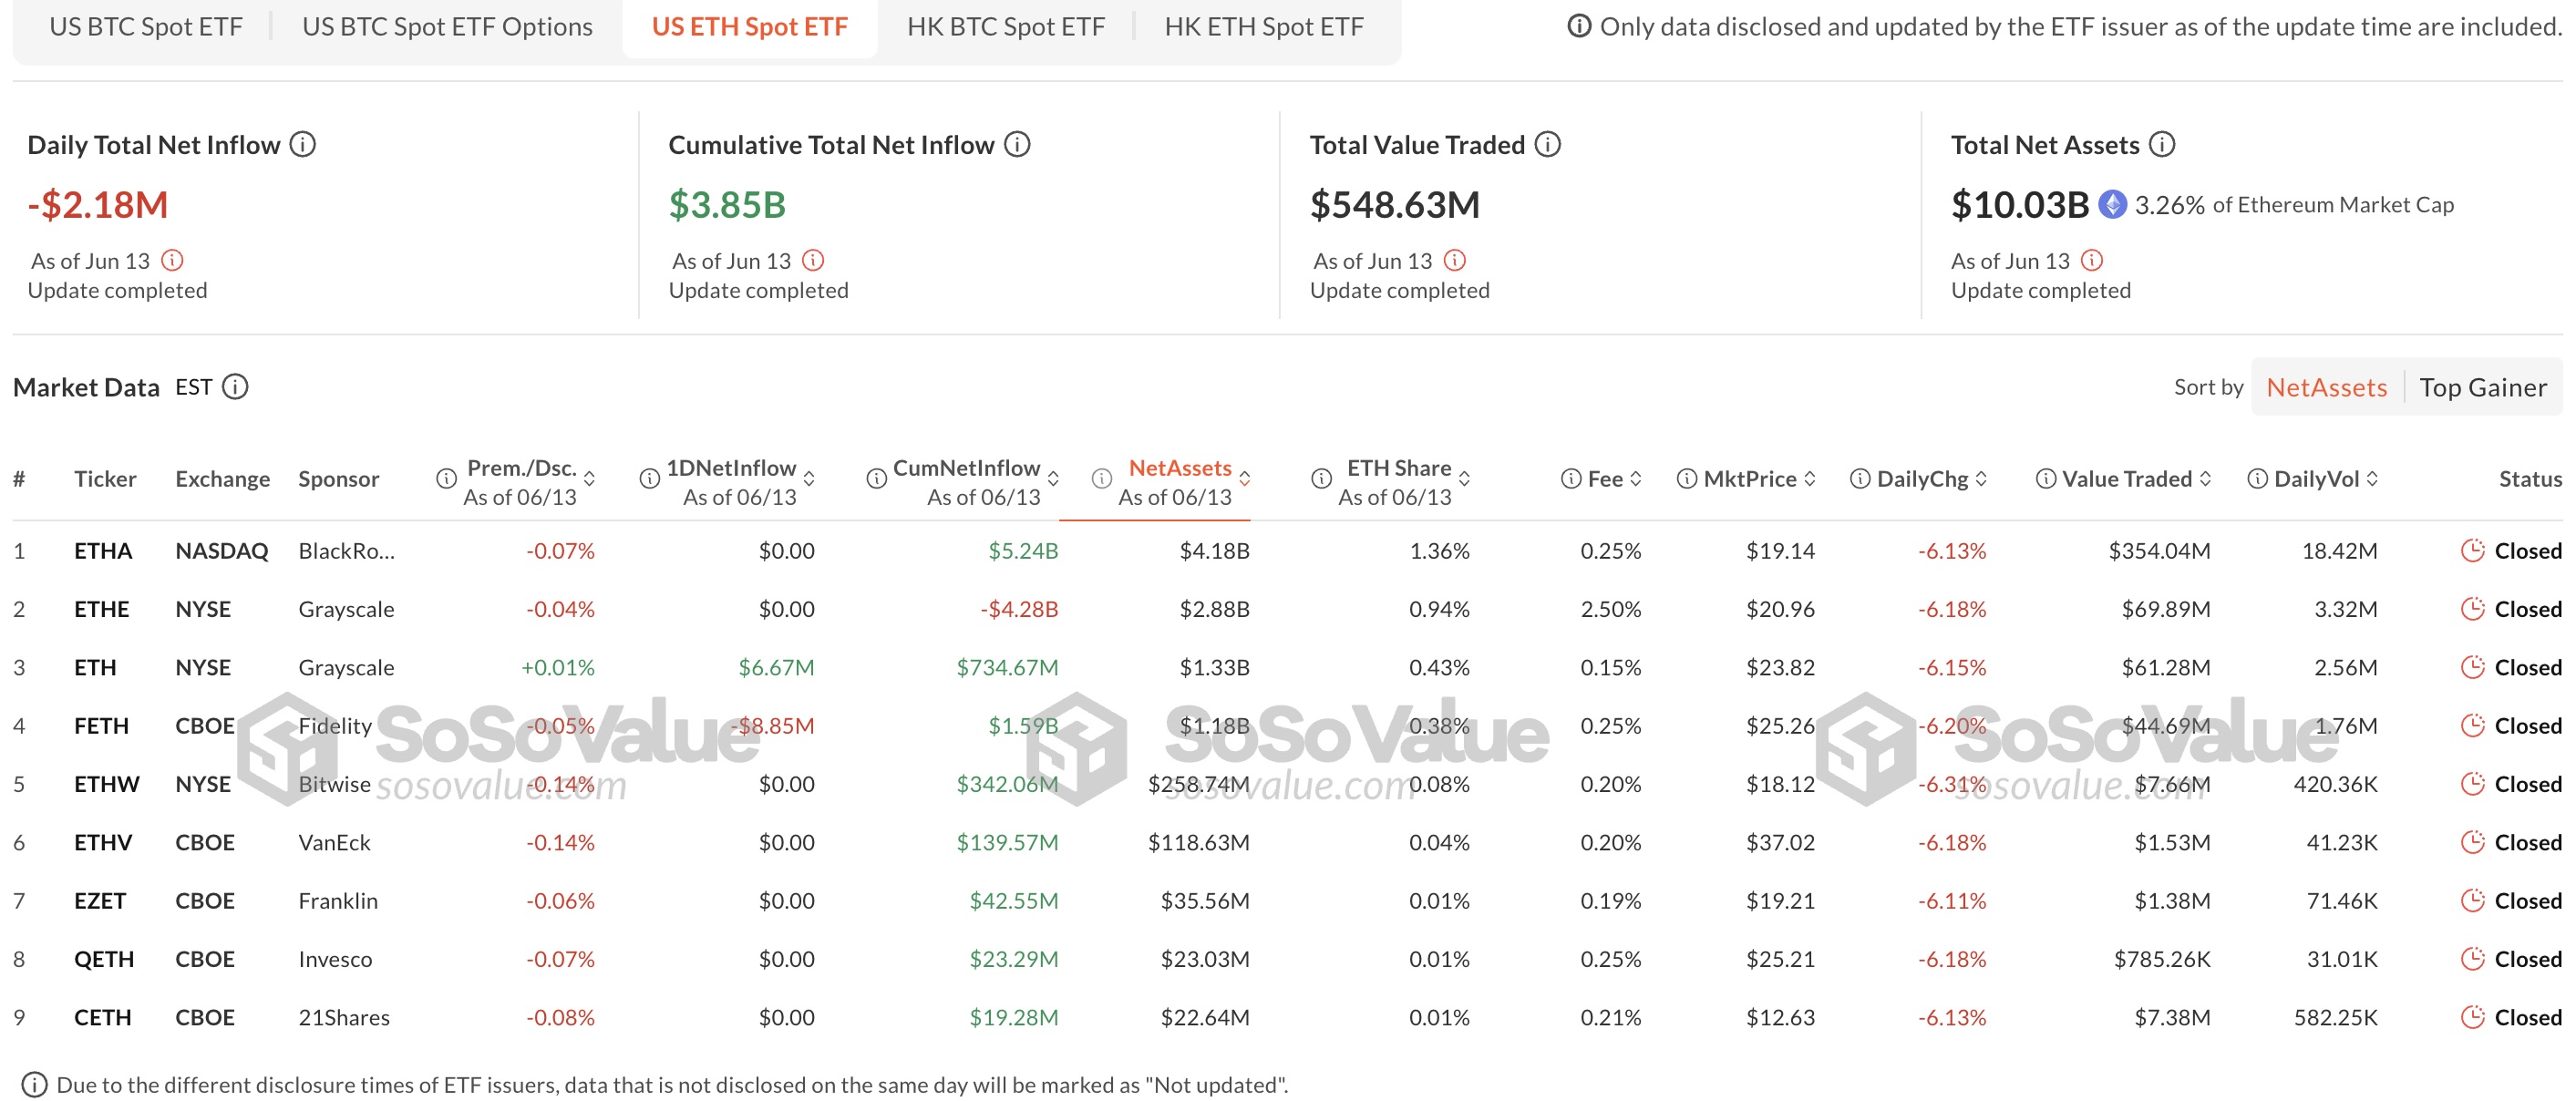This screenshot has width=2576, height=1101.
Task: Click the Sponsor column header
Action: (338, 479)
